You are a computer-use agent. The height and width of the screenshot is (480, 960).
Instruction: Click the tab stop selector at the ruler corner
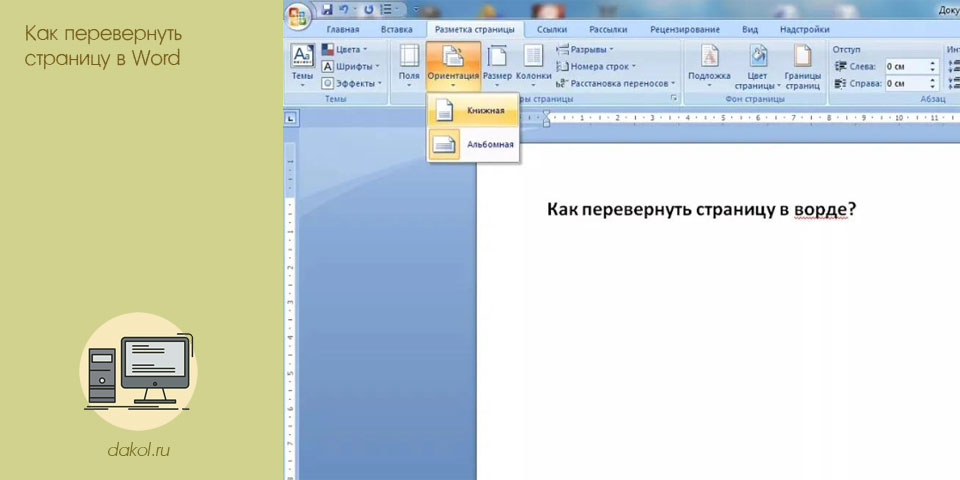[x=291, y=118]
